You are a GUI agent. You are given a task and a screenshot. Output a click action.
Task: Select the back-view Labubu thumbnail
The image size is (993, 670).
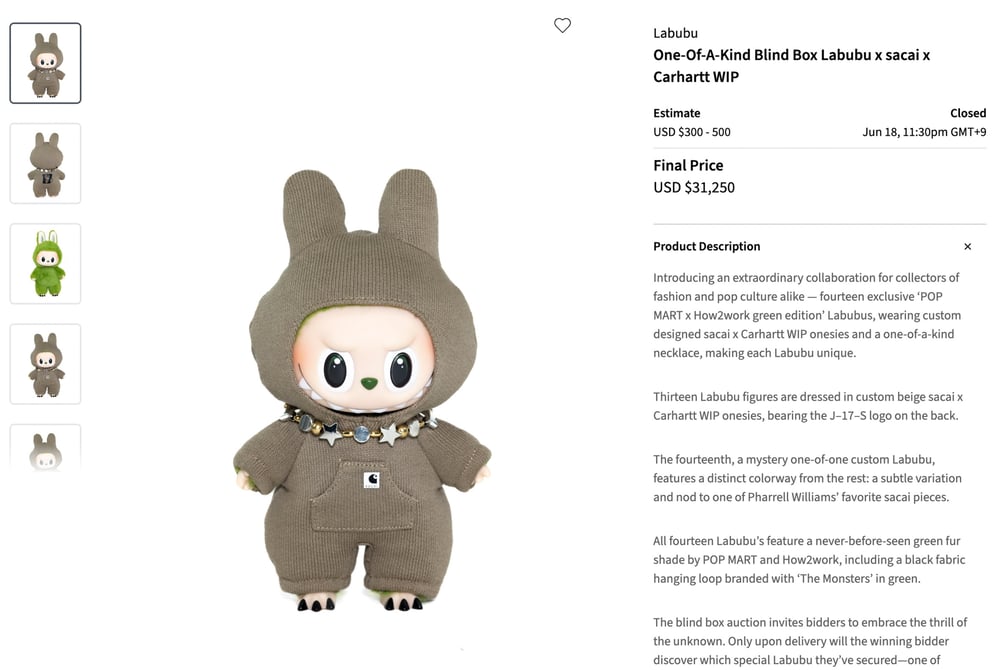(x=46, y=163)
